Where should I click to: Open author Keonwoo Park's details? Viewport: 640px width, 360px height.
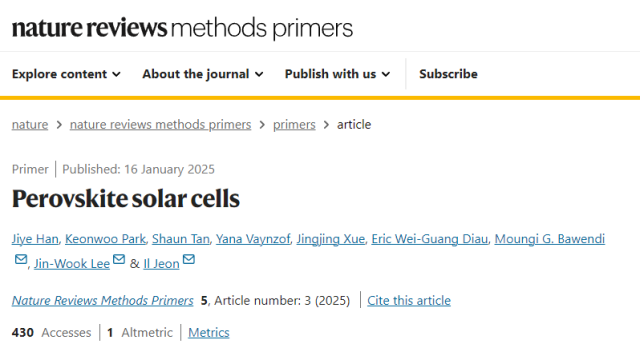(x=105, y=239)
